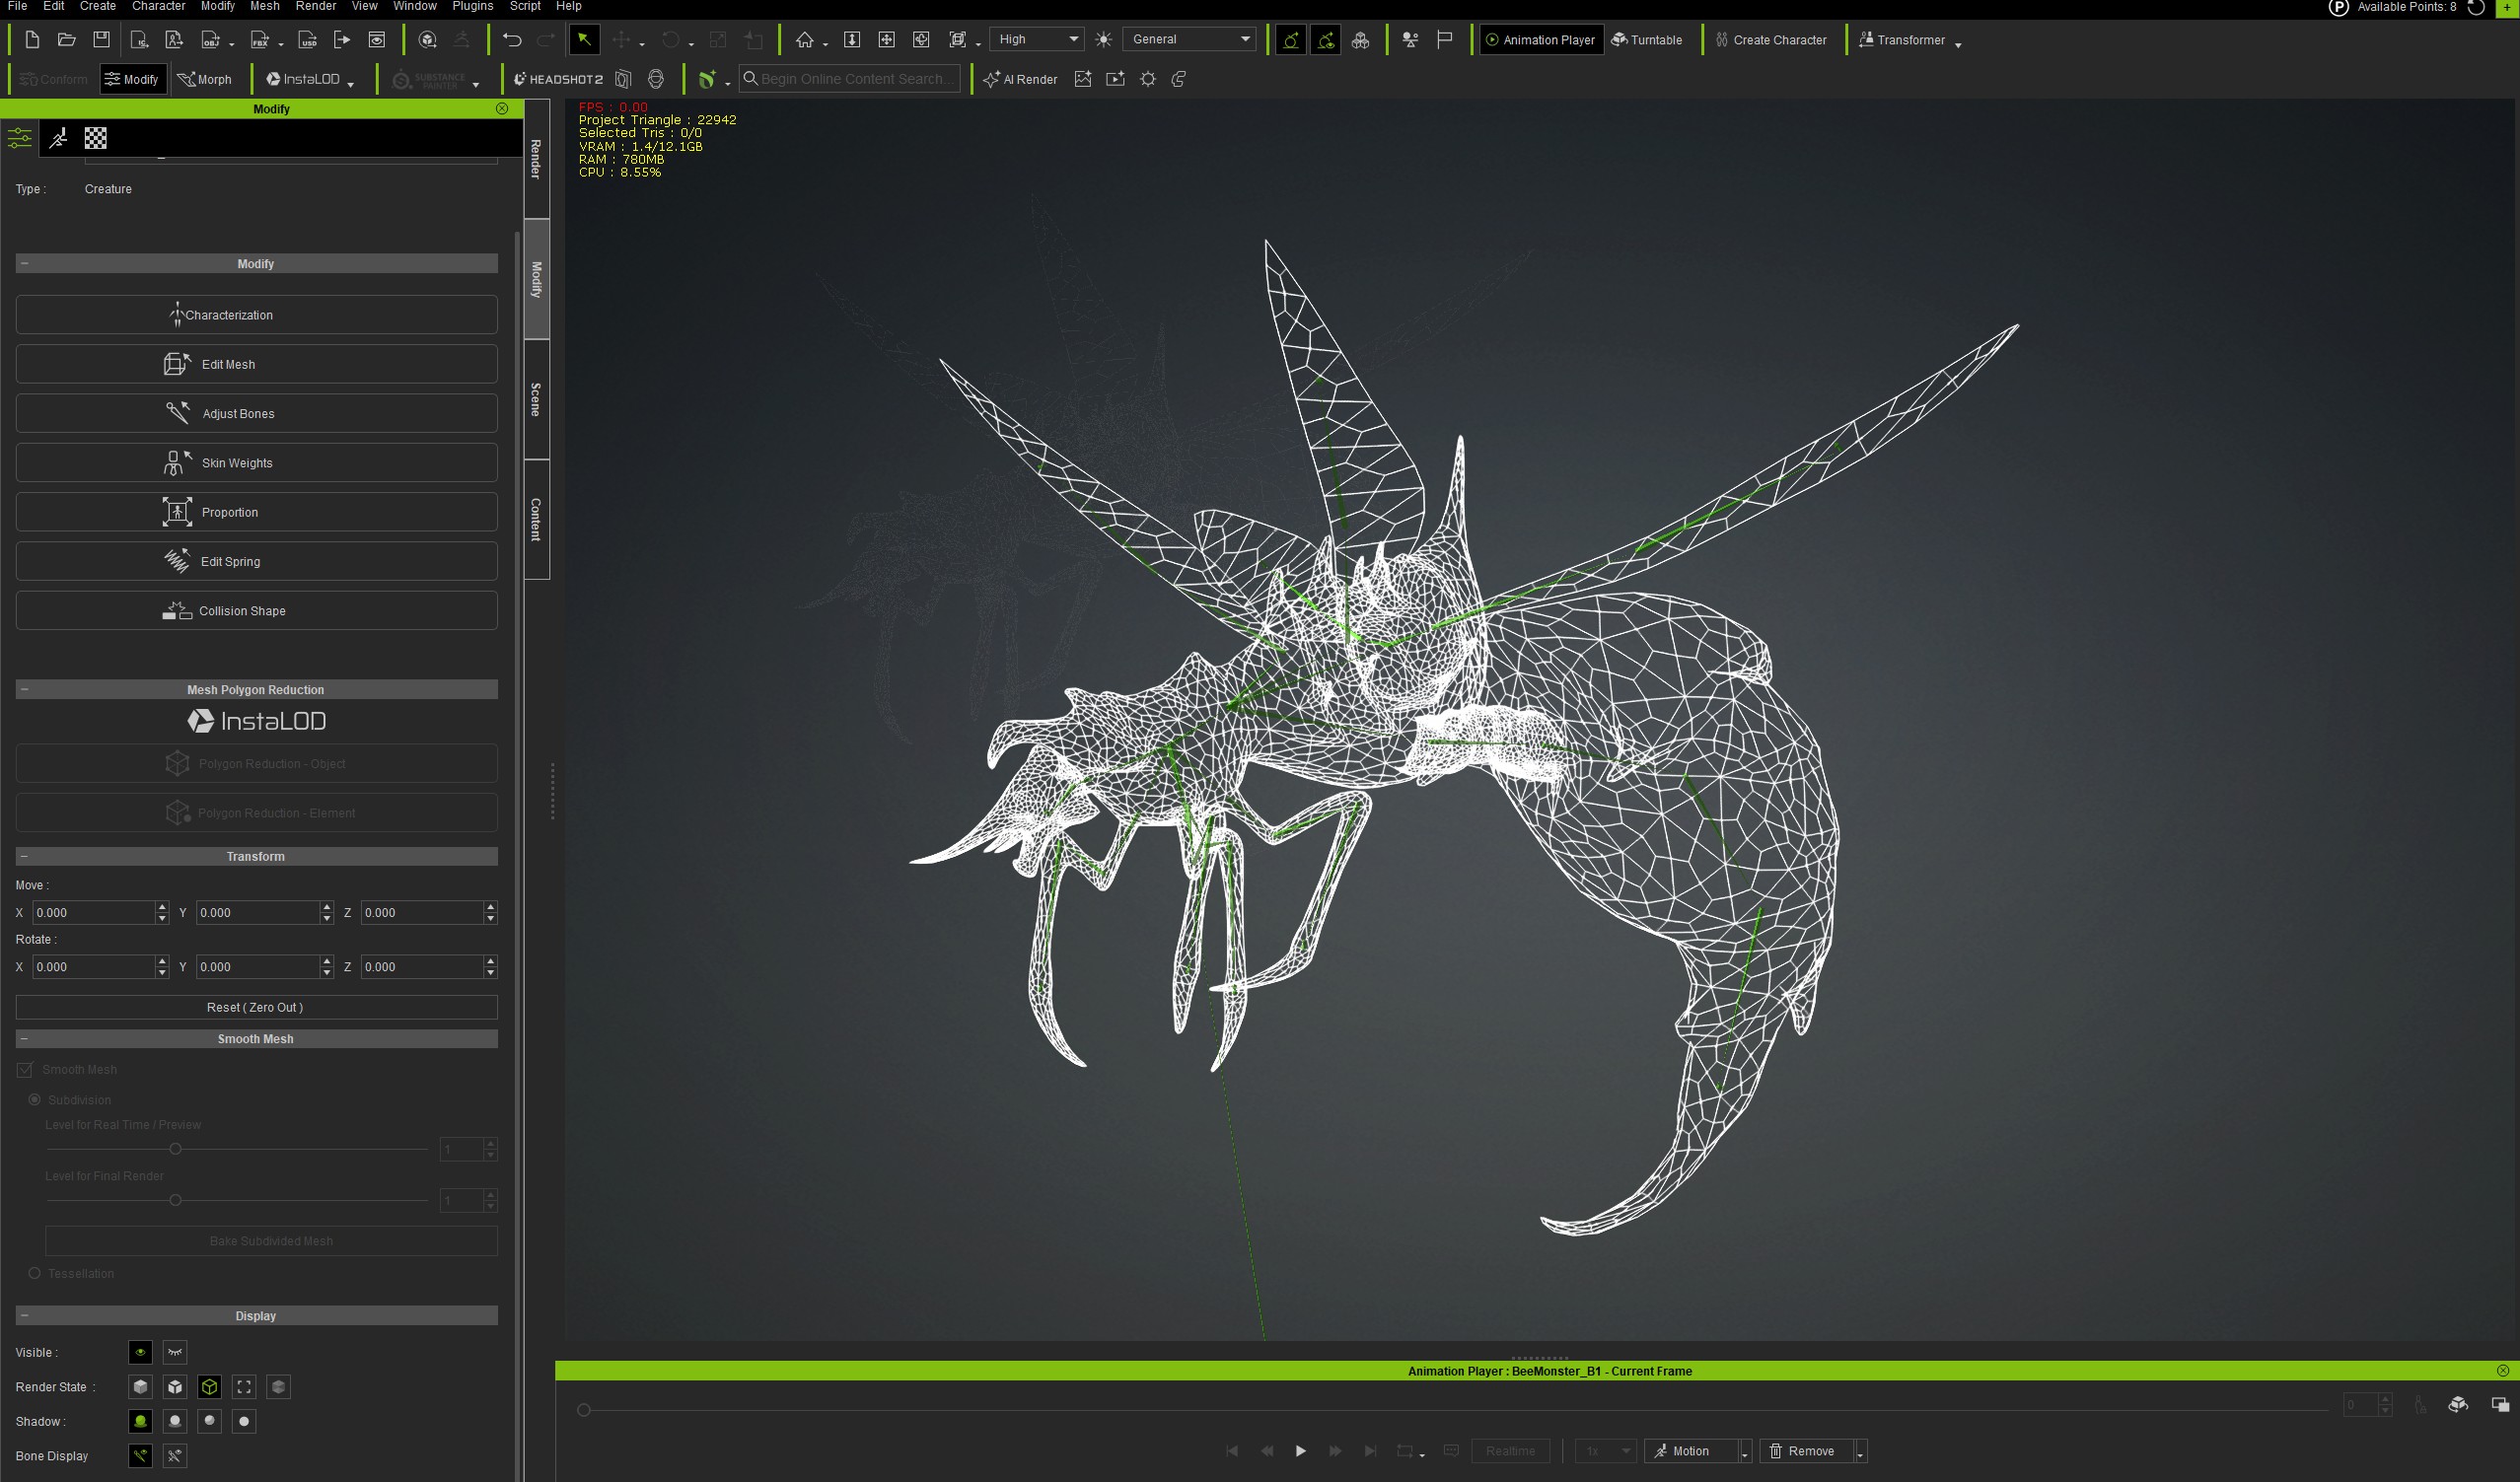2520x1482 pixels.
Task: Open the checkerboard material tab icon
Action: 96,138
